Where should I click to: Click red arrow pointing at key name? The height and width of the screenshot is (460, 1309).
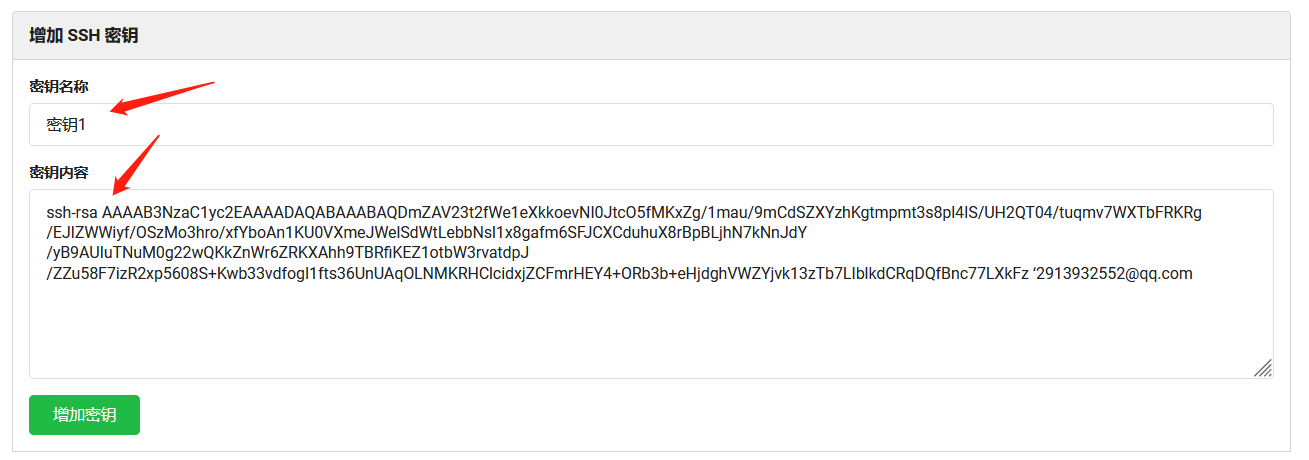[162, 98]
